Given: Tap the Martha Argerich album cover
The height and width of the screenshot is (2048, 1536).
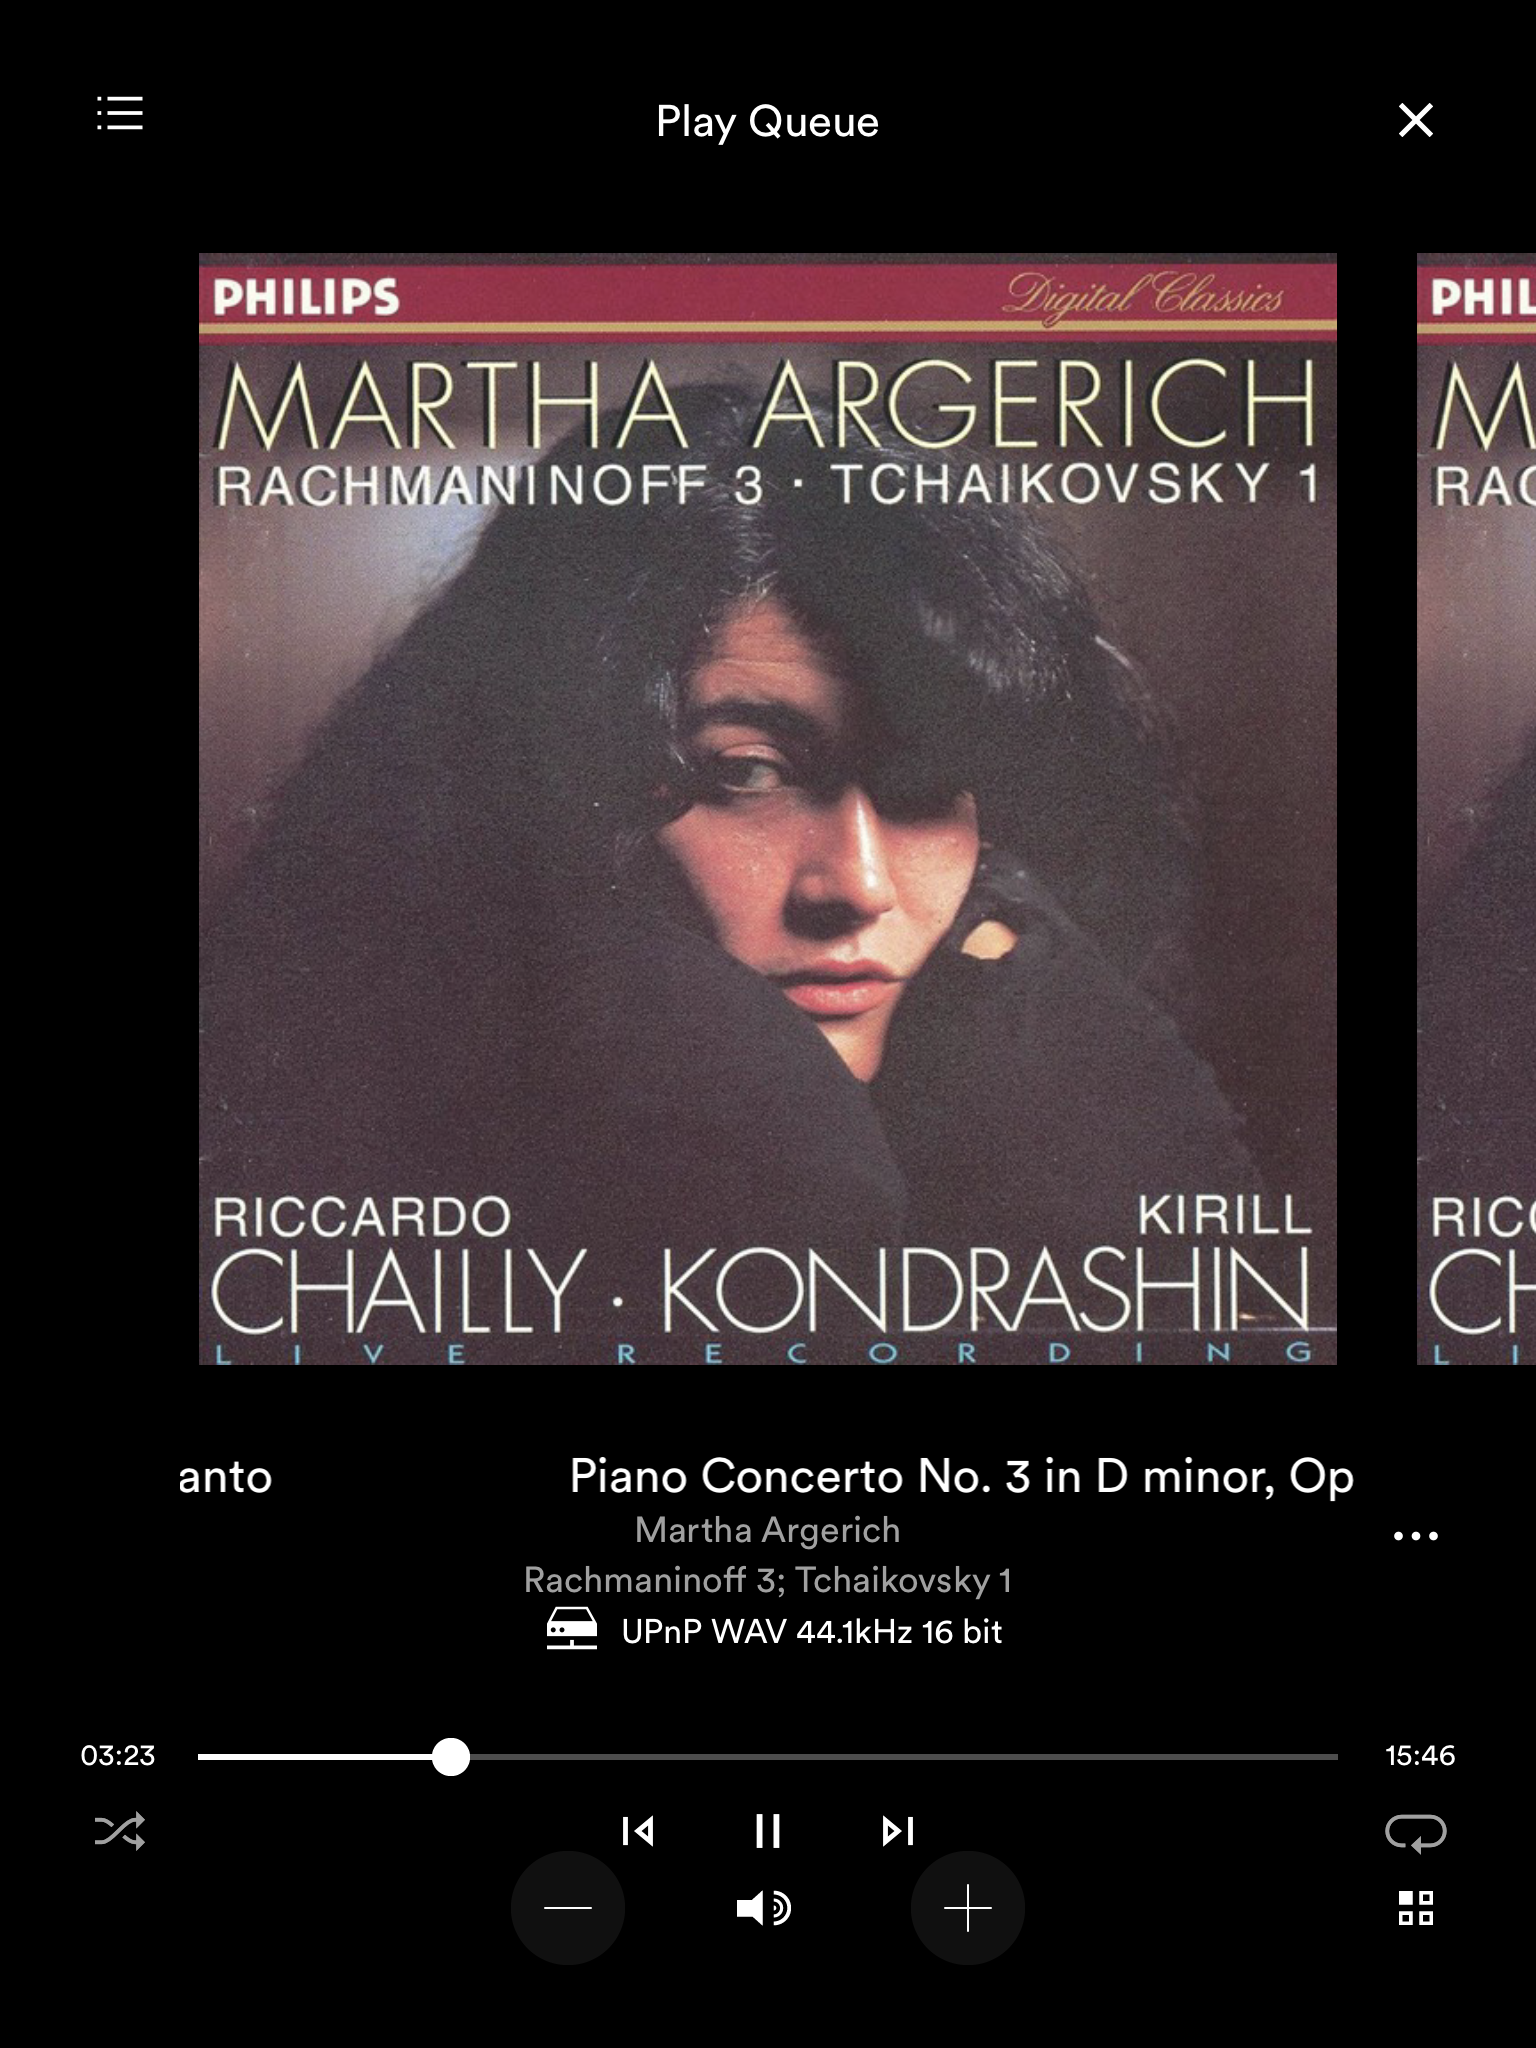Looking at the screenshot, I should 768,809.
